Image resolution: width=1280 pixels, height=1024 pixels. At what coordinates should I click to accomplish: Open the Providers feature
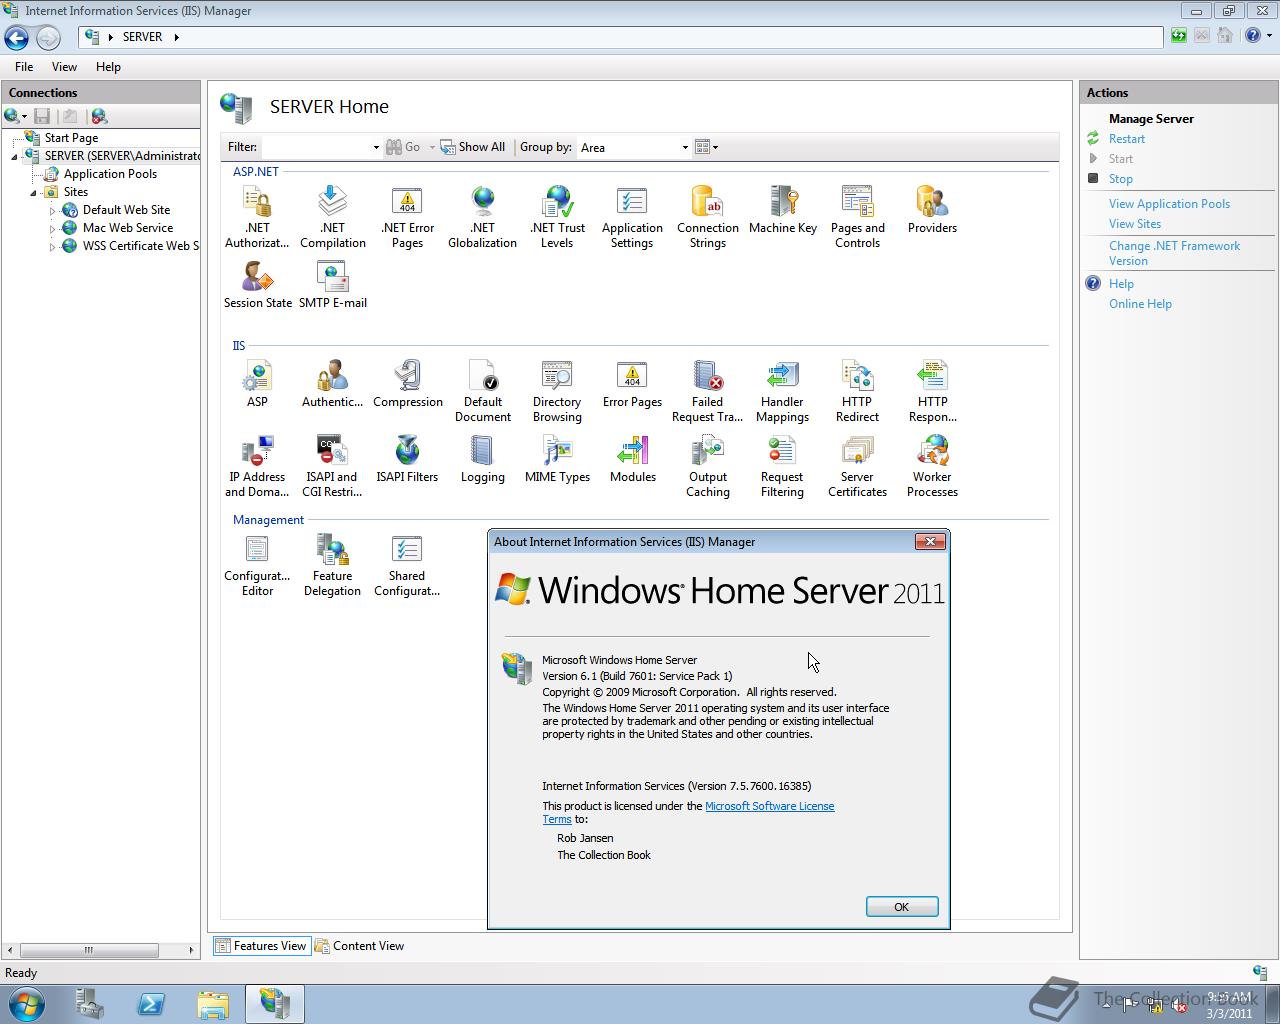pos(932,210)
